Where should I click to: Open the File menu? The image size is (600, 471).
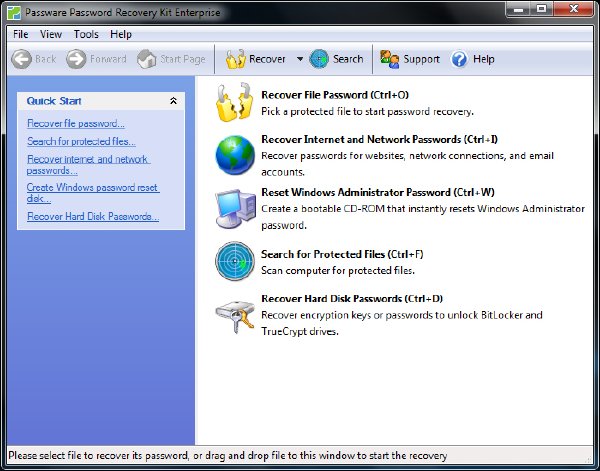[x=21, y=34]
